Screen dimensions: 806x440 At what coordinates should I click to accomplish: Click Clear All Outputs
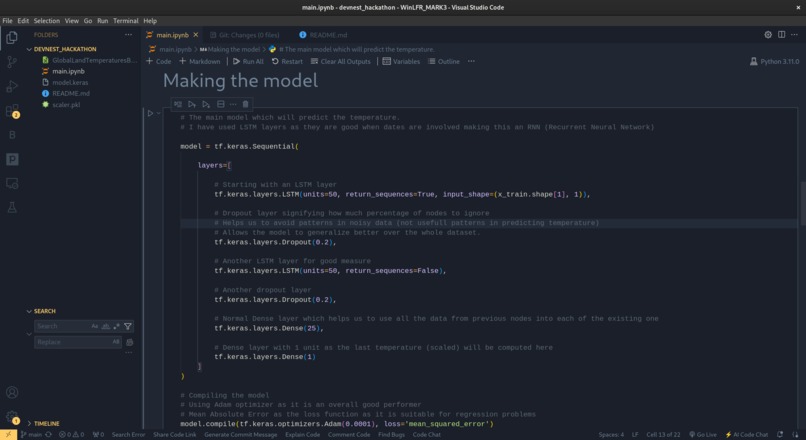[340, 61]
